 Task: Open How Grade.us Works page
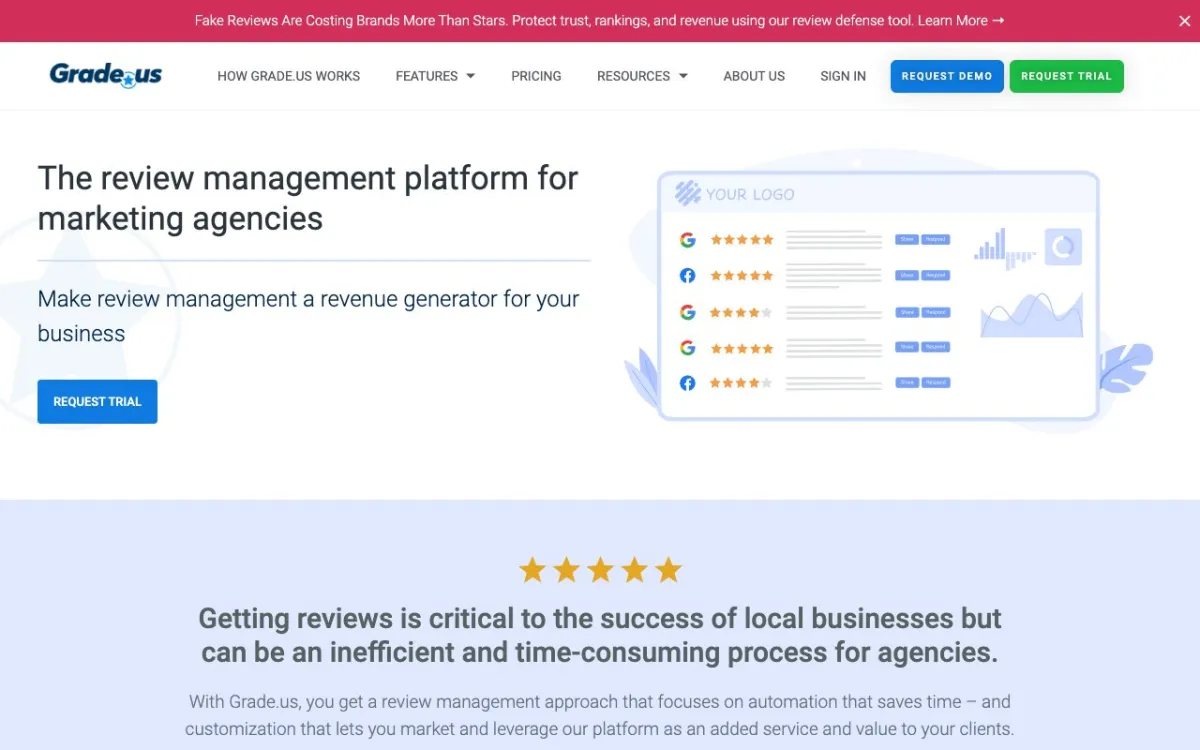[289, 76]
